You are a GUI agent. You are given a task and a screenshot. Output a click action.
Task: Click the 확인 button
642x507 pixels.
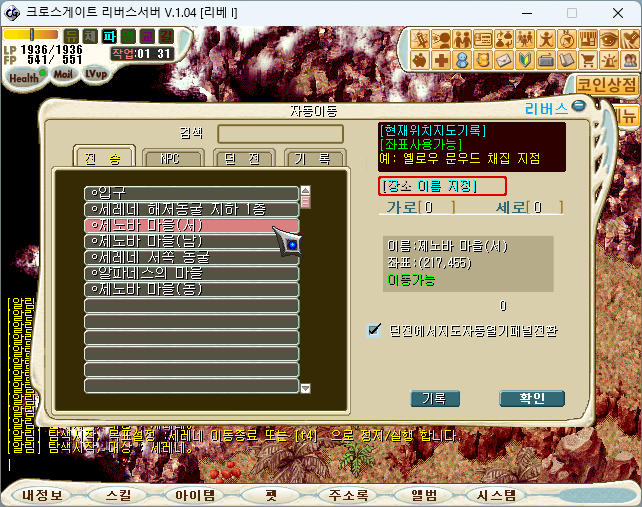(x=532, y=398)
